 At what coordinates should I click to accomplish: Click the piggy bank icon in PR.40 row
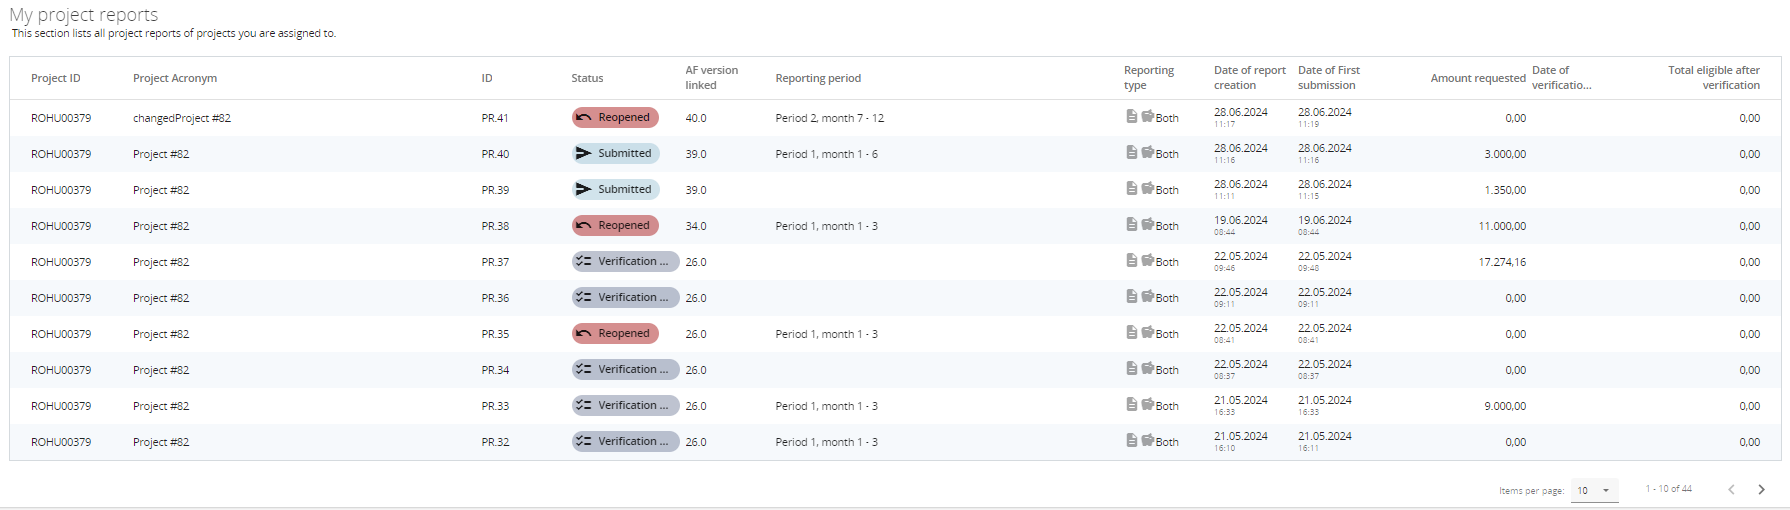coord(1148,152)
